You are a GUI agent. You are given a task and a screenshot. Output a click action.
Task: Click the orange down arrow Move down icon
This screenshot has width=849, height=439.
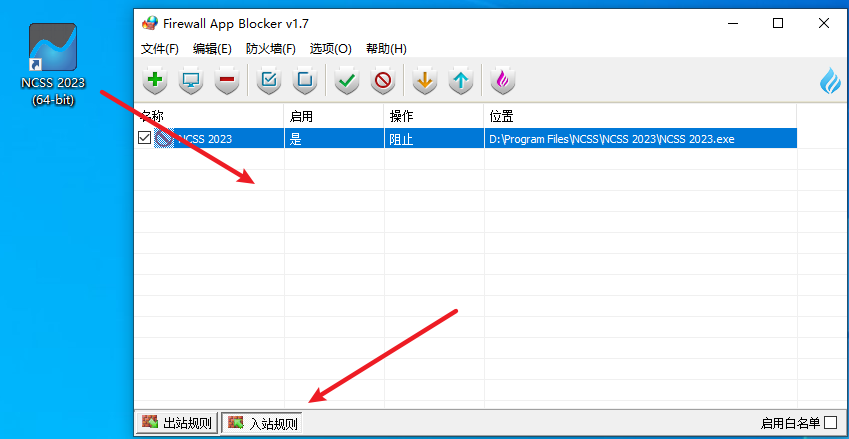click(424, 80)
